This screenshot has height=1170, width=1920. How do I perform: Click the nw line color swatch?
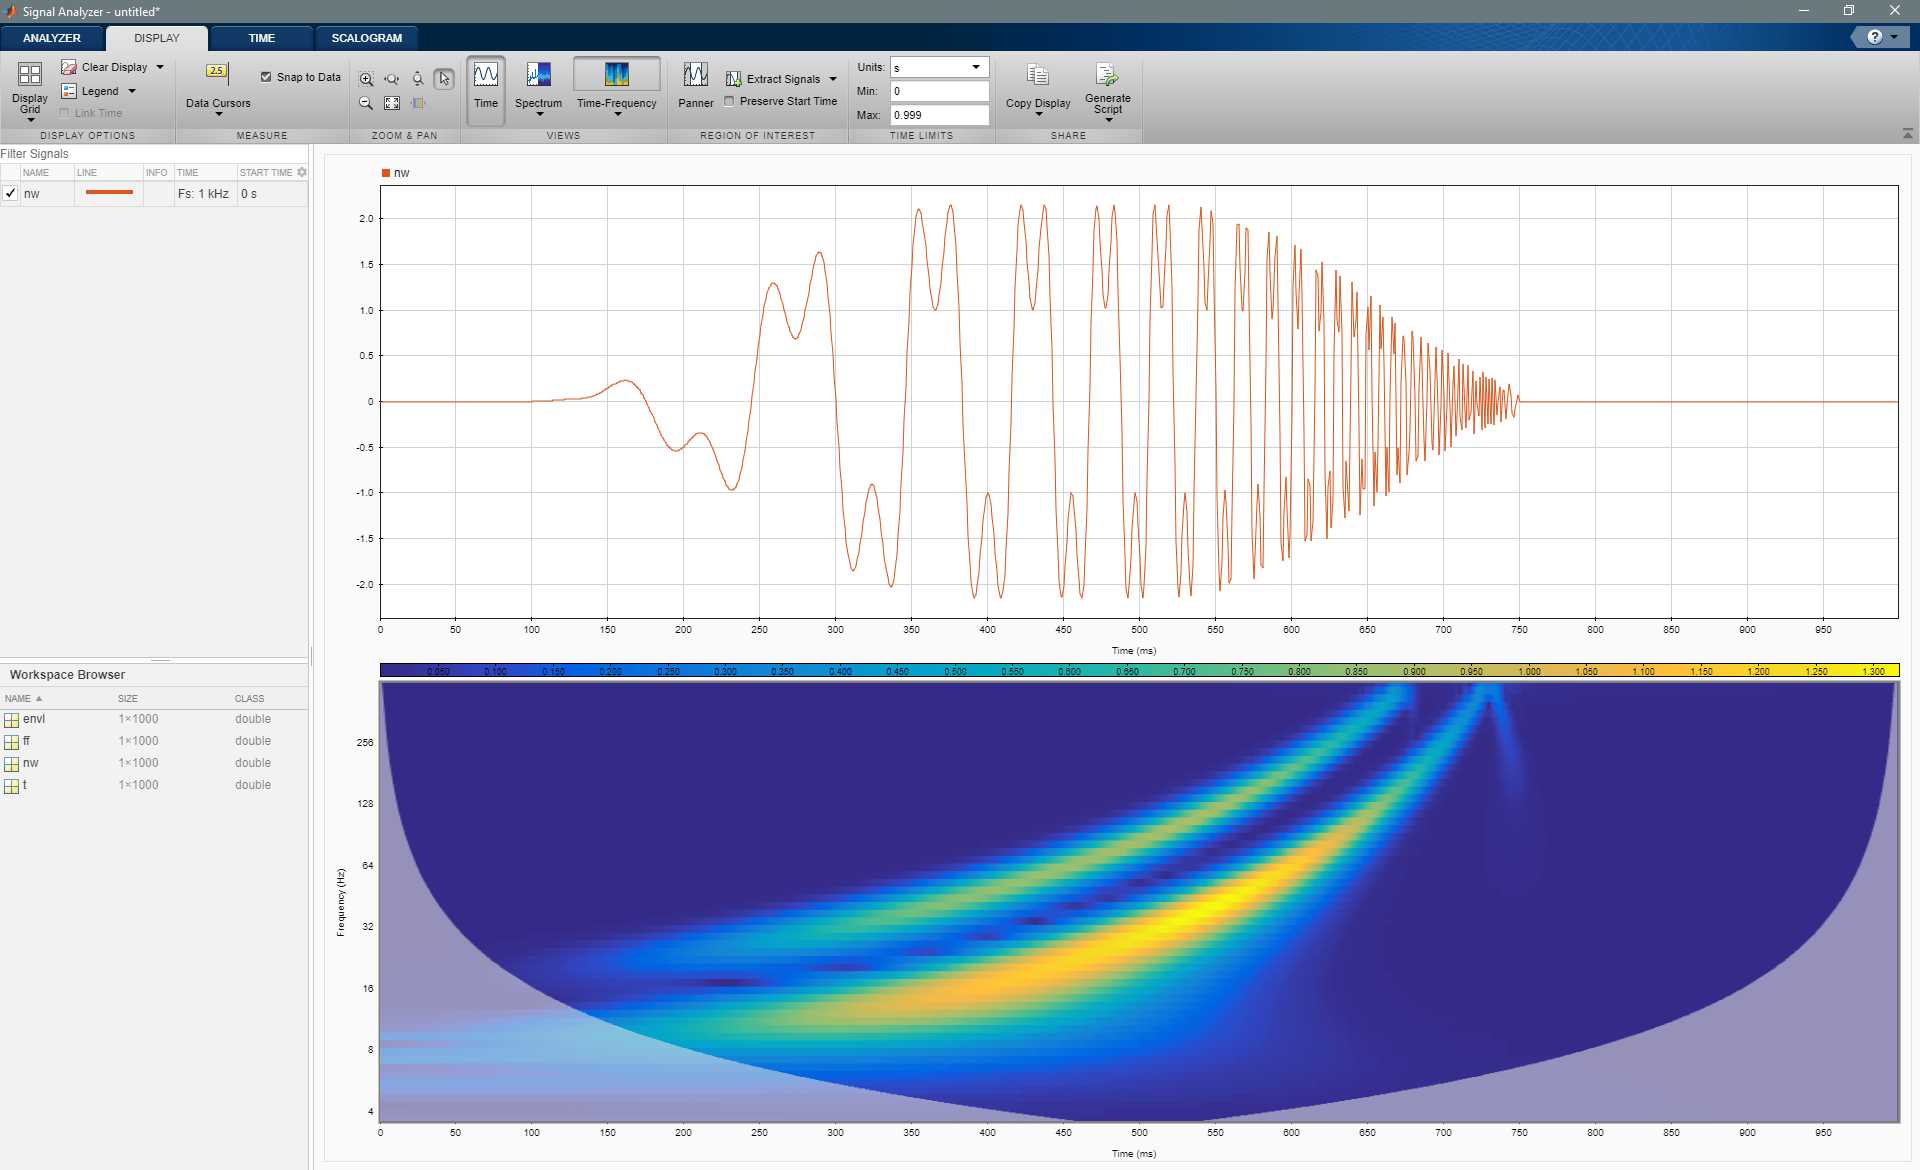tap(109, 193)
